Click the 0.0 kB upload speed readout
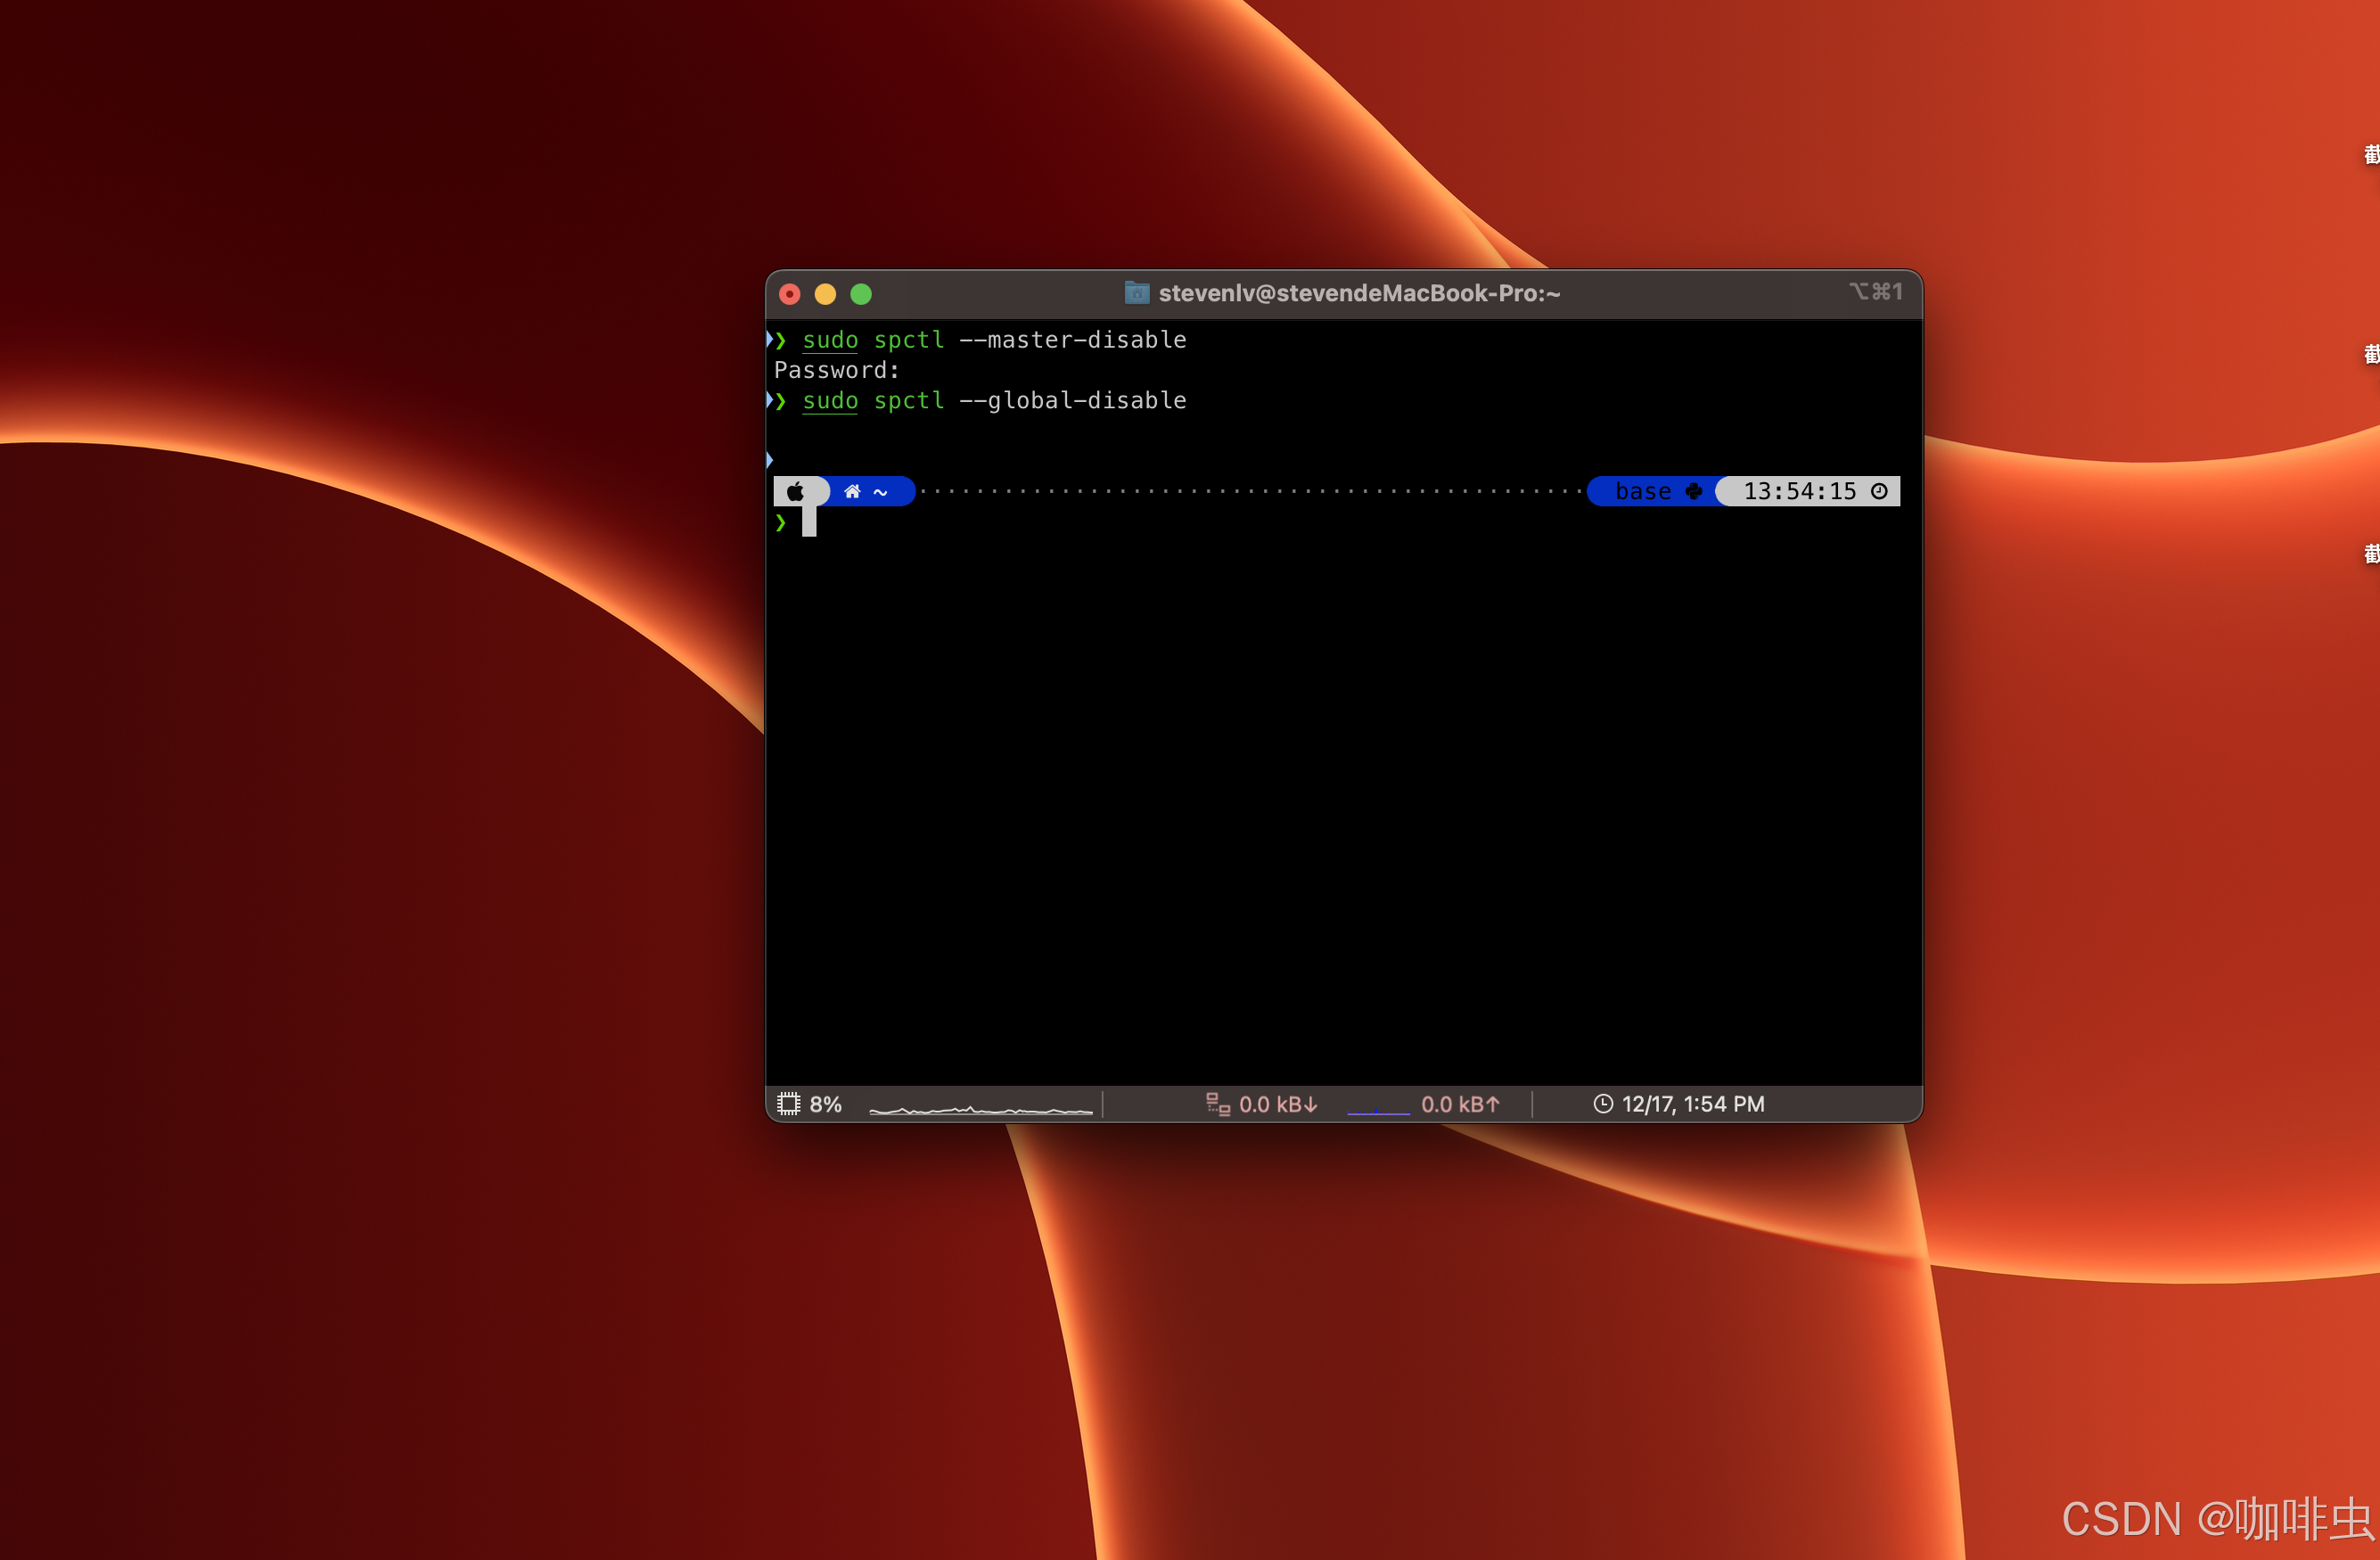The height and width of the screenshot is (1560, 2380). tap(1460, 1104)
